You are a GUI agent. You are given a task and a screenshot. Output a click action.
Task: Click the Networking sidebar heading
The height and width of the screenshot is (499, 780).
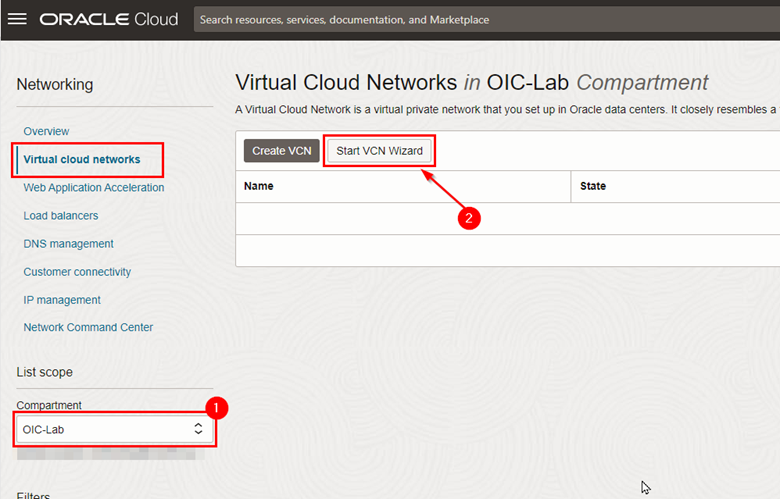(55, 84)
